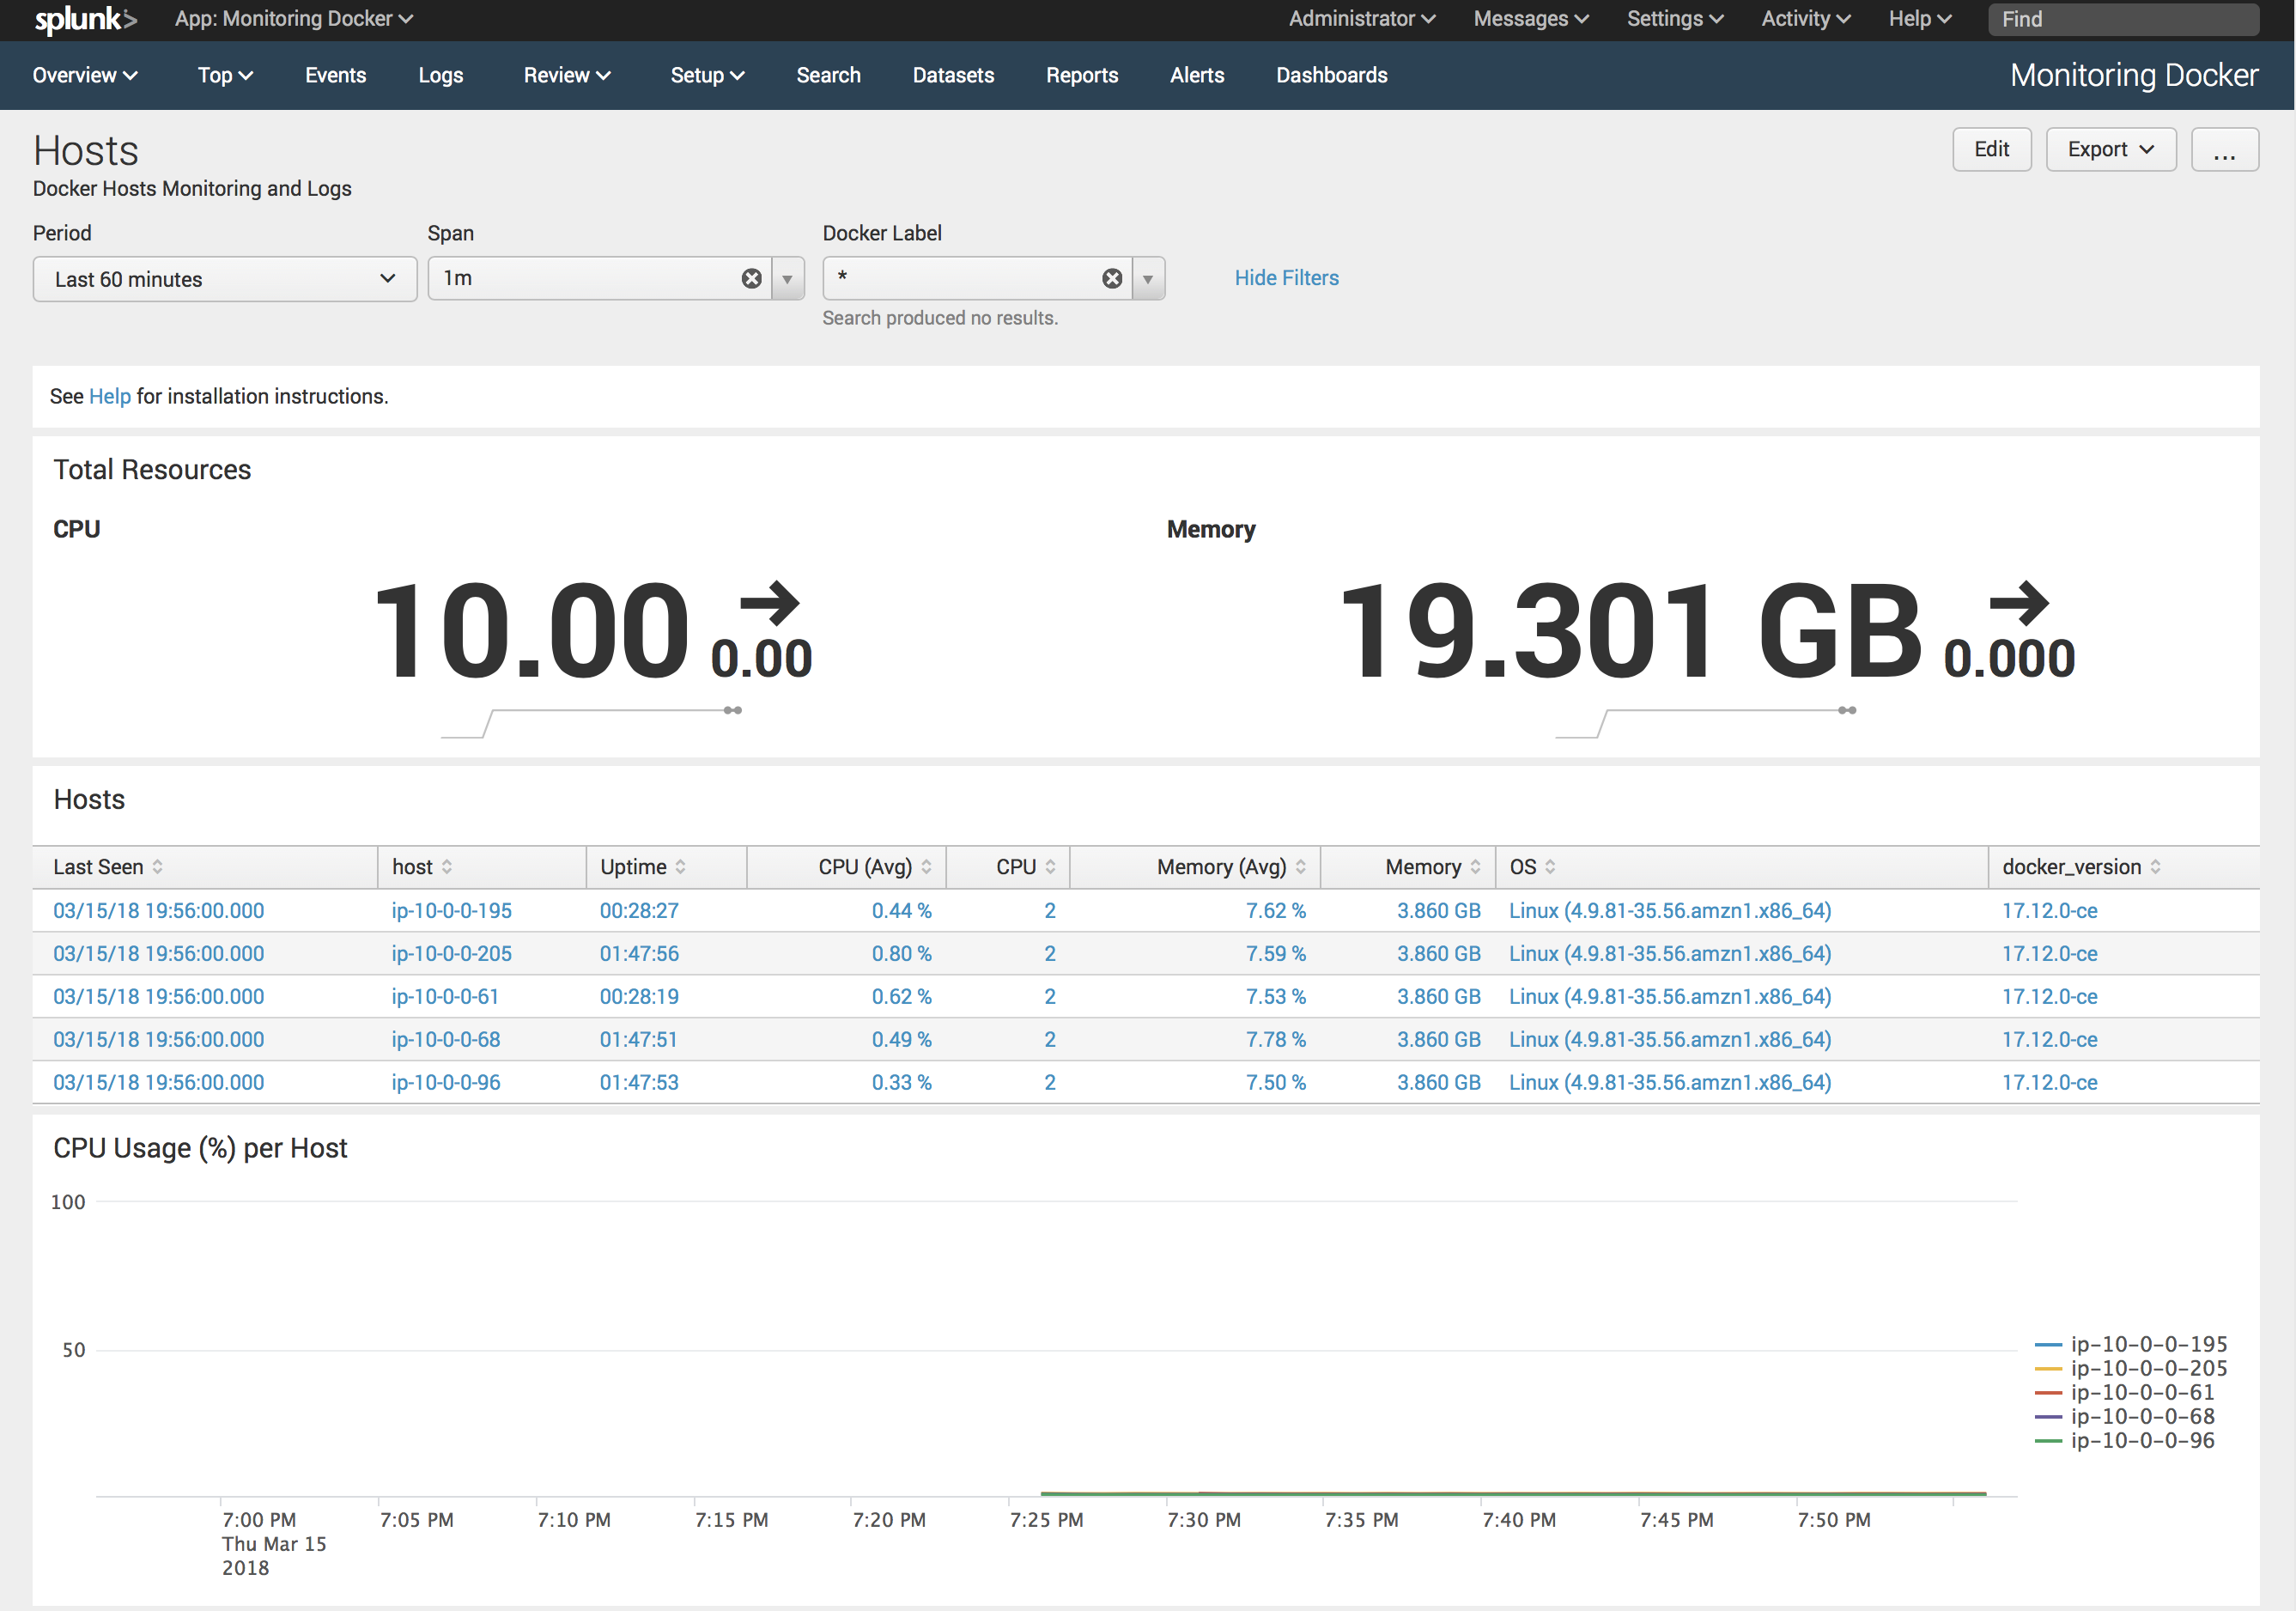This screenshot has width=2296, height=1611.
Task: Open the Reports page
Action: point(1082,75)
